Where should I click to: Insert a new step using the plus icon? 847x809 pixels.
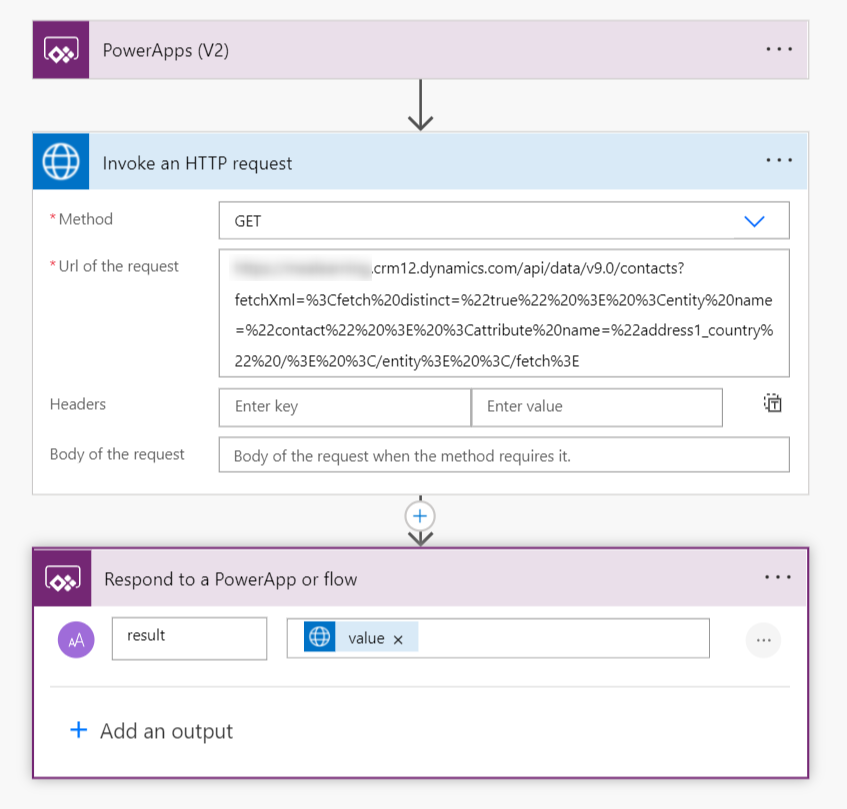pos(420,516)
